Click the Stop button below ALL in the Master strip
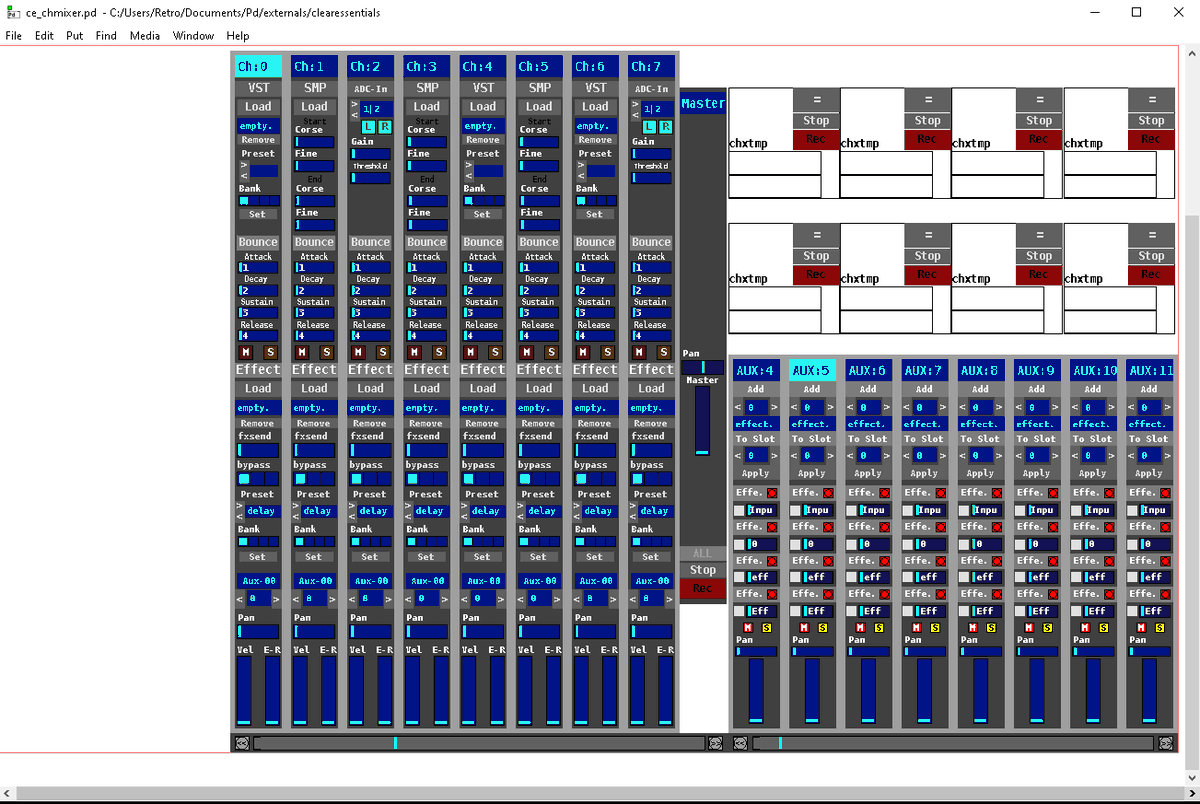The height and width of the screenshot is (804, 1200). pos(703,570)
